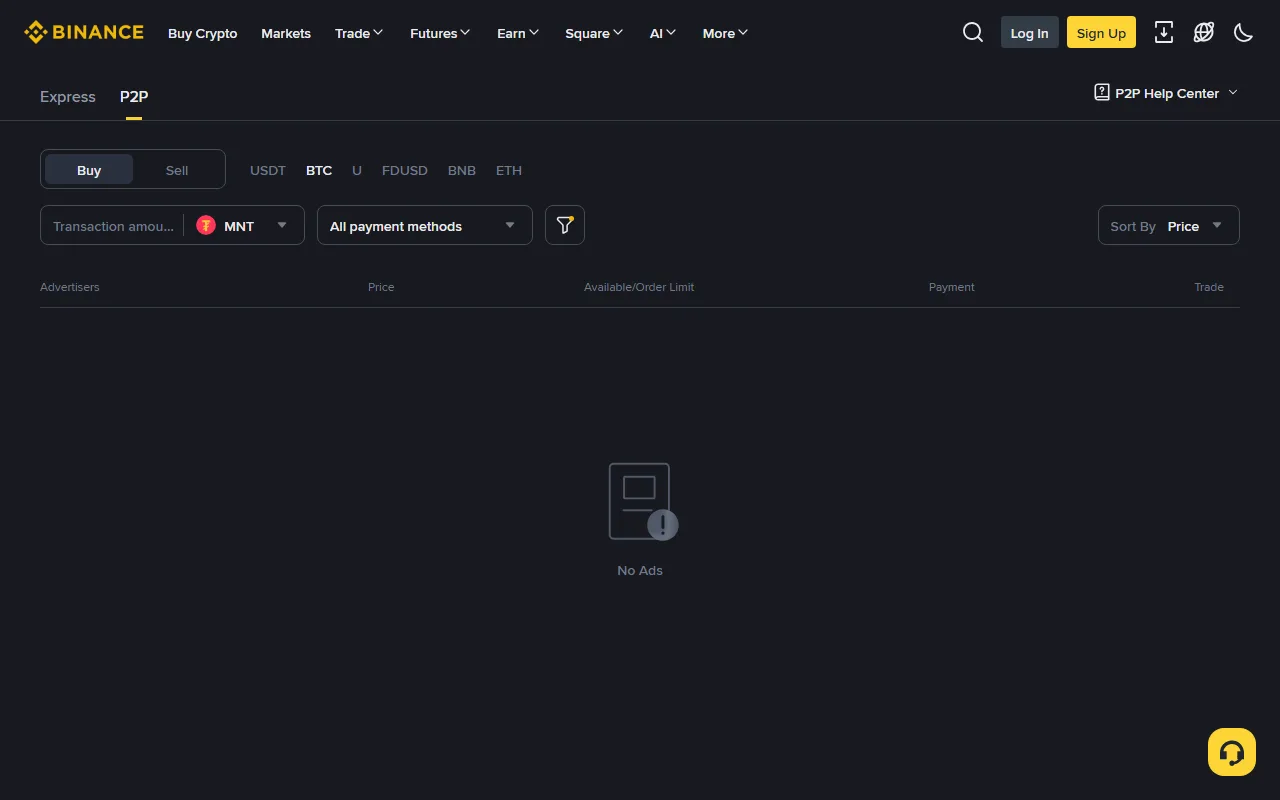This screenshot has height=800, width=1280.
Task: Open the All payment methods dropdown
Action: tap(425, 225)
